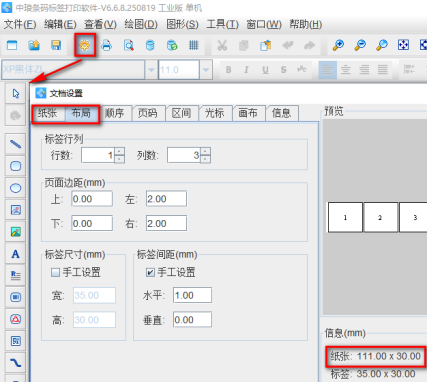Fit view to window icon
The width and height of the screenshot is (428, 382).
point(403,45)
